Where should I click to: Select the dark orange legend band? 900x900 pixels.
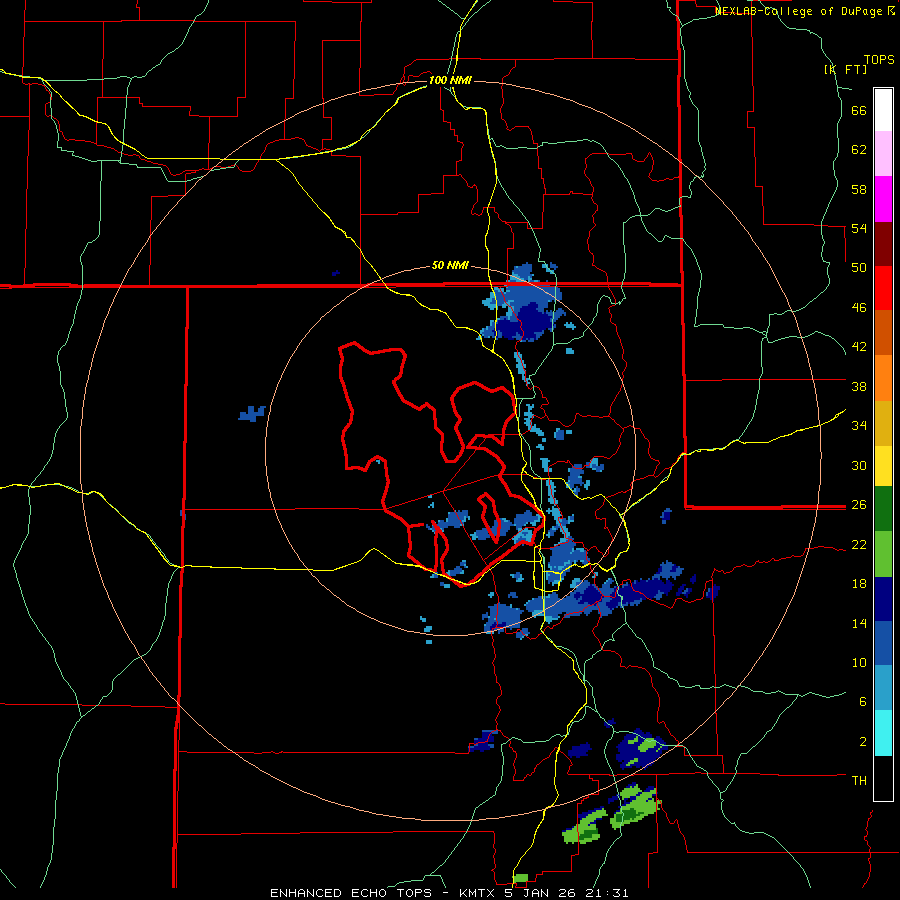point(883,332)
